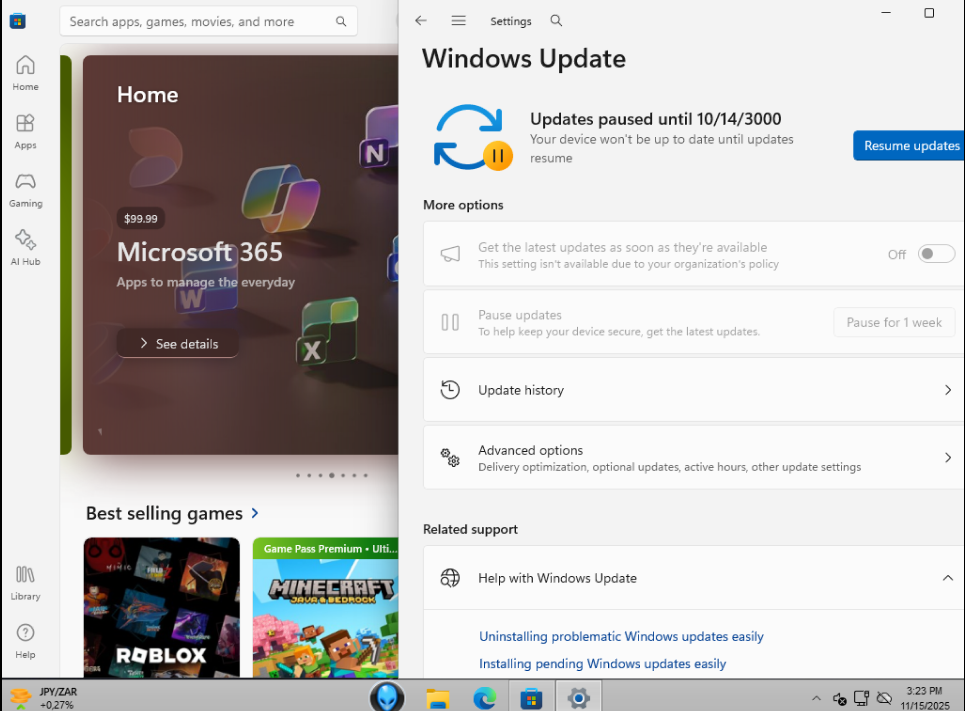Click the Resume updates button
The width and height of the screenshot is (965, 711).
tap(910, 146)
